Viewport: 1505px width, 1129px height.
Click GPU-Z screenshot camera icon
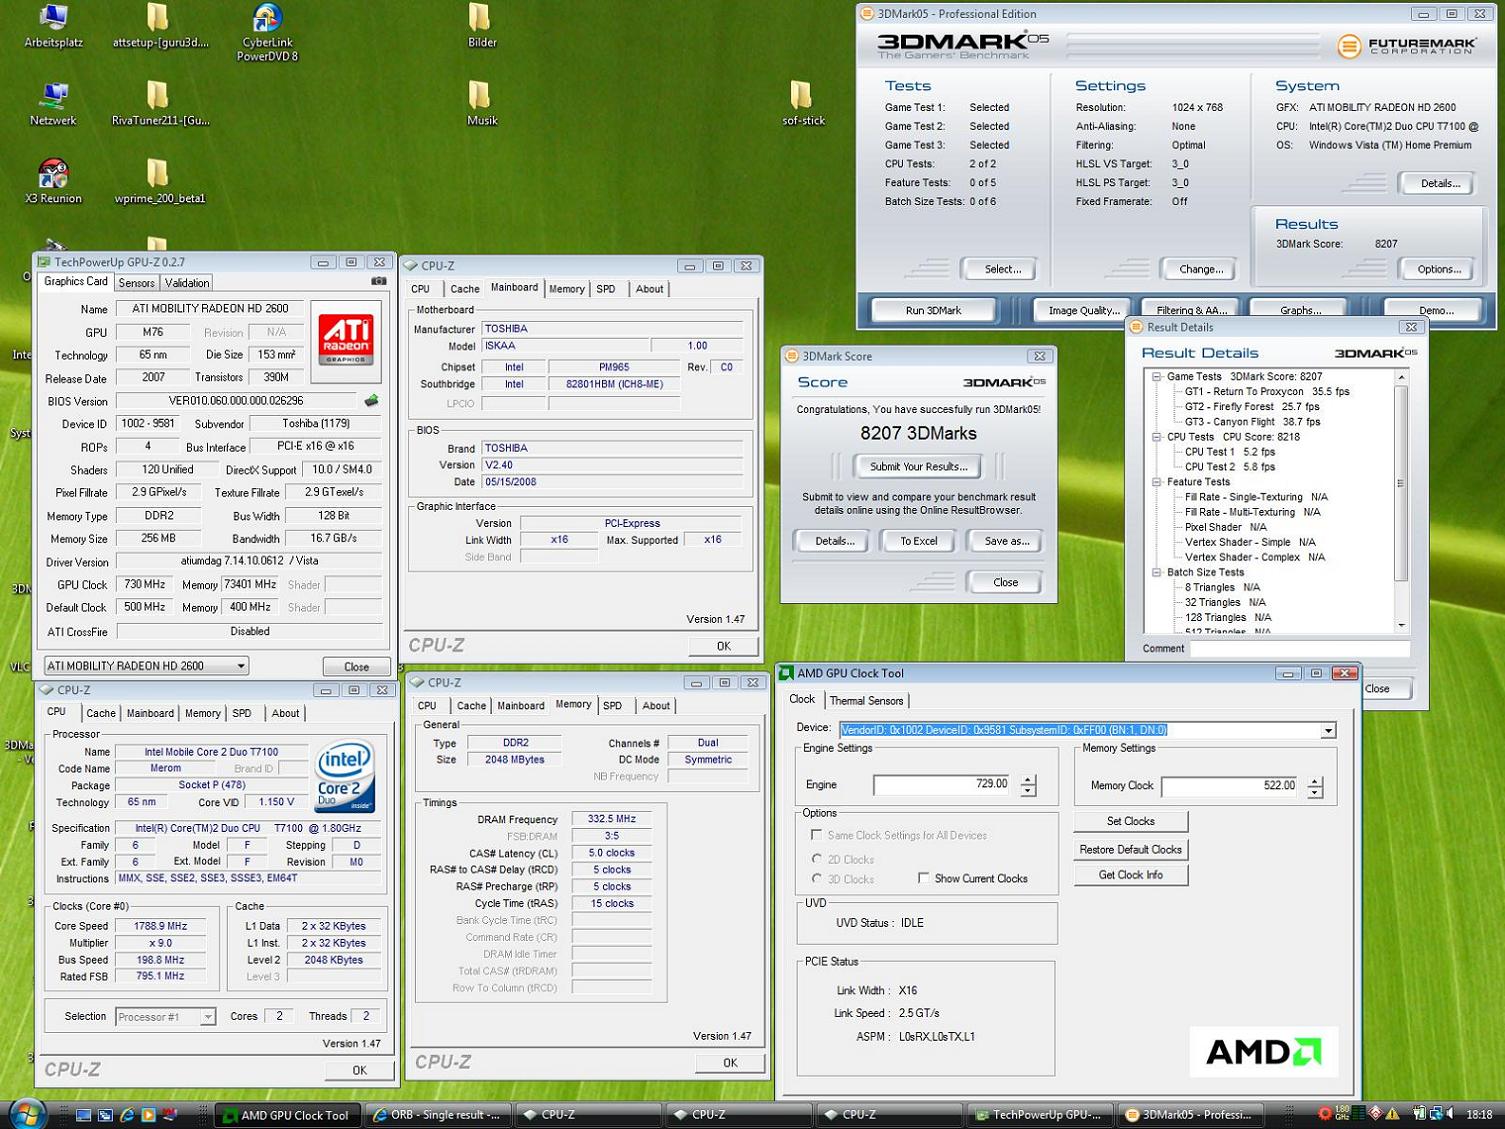[378, 282]
